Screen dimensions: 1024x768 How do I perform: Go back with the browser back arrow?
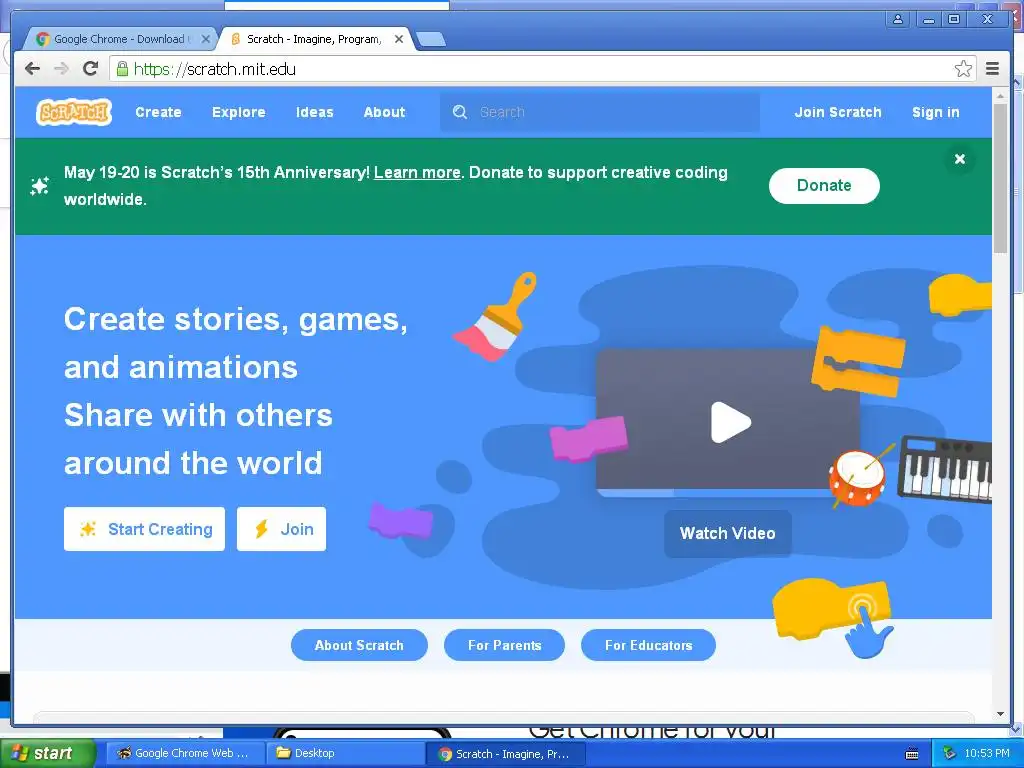point(33,69)
